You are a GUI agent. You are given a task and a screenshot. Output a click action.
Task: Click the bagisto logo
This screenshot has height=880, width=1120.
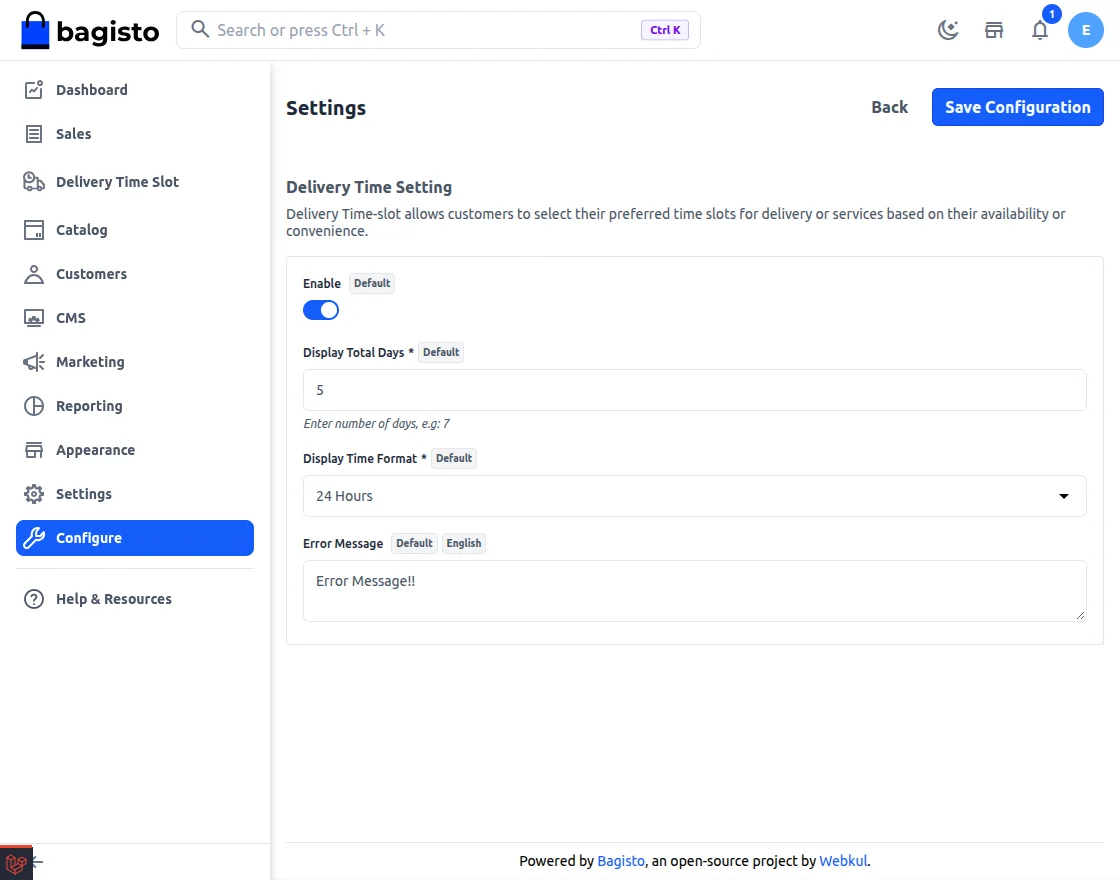tap(90, 31)
